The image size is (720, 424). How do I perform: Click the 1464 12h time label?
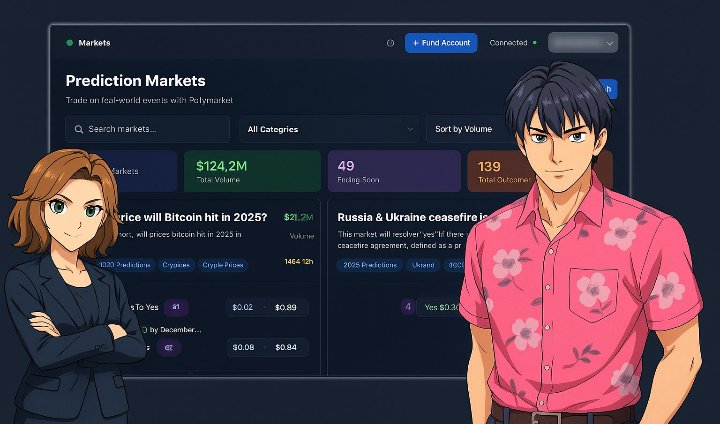coord(298,261)
